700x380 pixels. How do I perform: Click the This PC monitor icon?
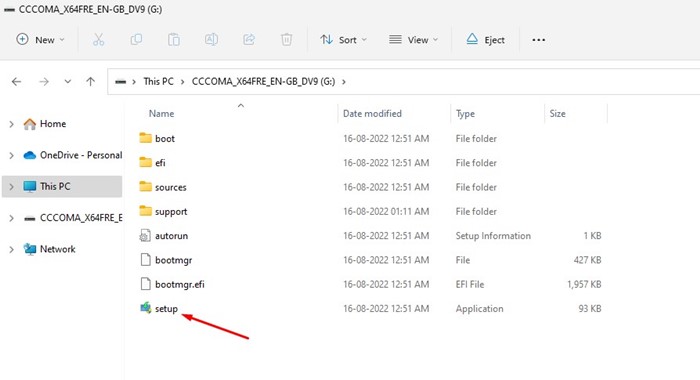click(x=29, y=186)
